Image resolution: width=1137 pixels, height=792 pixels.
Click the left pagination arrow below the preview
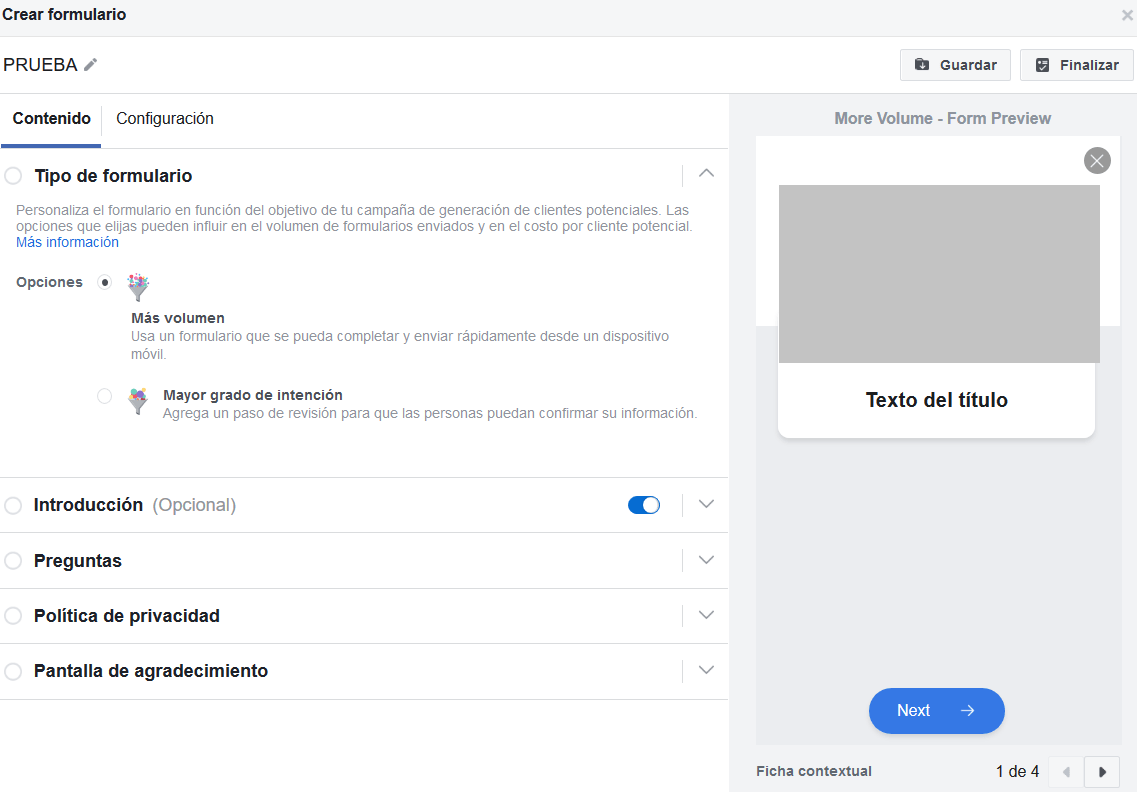tap(1065, 771)
